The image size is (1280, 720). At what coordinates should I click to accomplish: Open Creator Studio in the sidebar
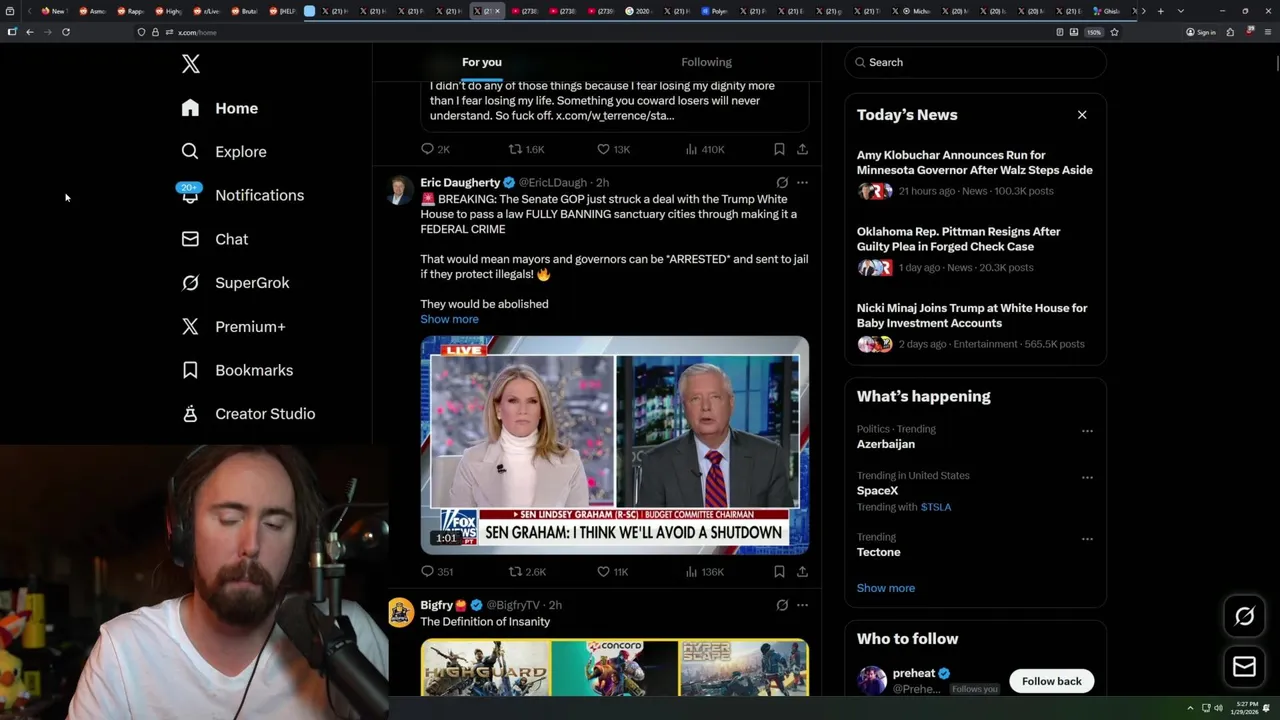(248, 414)
